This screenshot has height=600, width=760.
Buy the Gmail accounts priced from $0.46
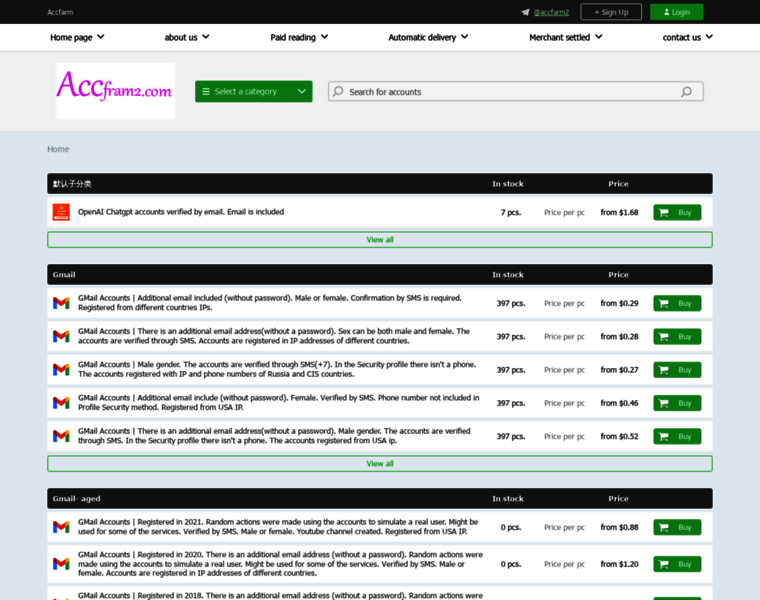pyautogui.click(x=677, y=403)
